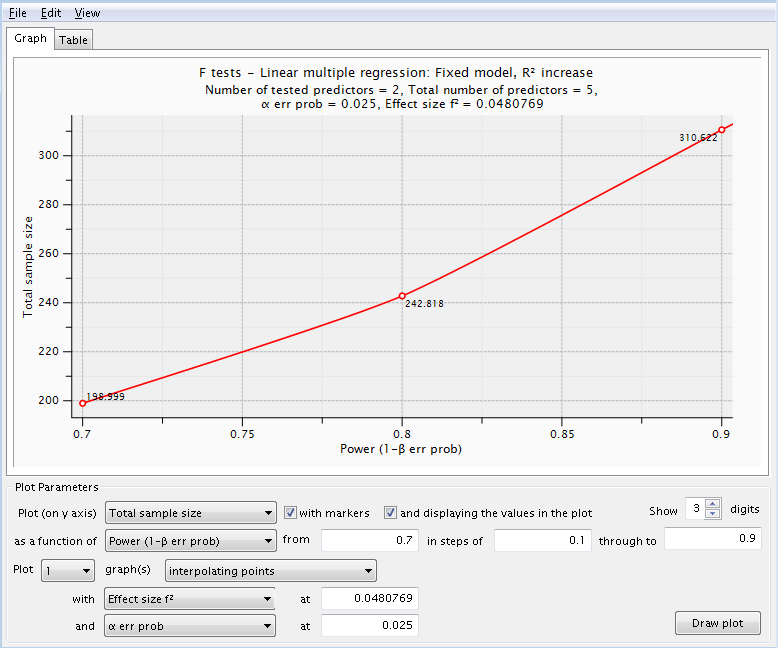Screen dimensions: 778x648
Task: Click the Draw plot button
Action: click(718, 623)
